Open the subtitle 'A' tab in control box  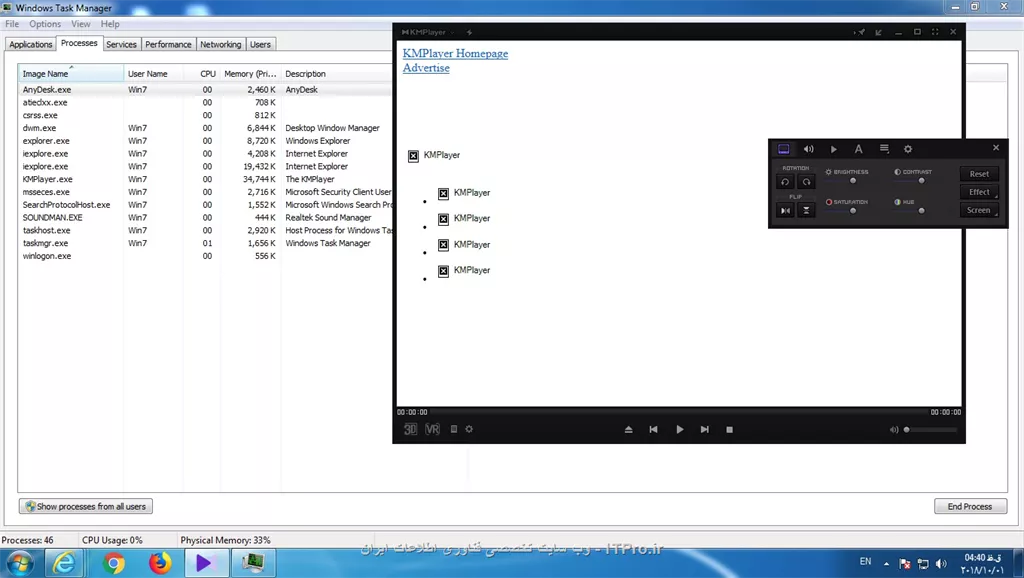pos(858,149)
